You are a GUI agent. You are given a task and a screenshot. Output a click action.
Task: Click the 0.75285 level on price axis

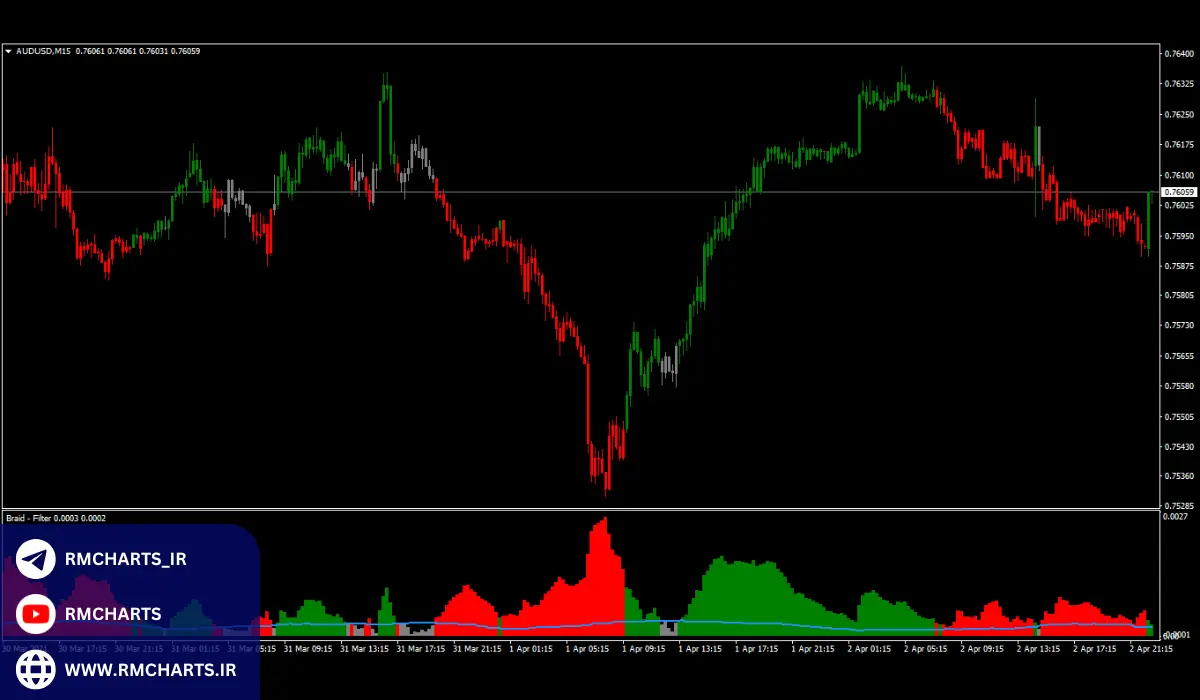1180,506
